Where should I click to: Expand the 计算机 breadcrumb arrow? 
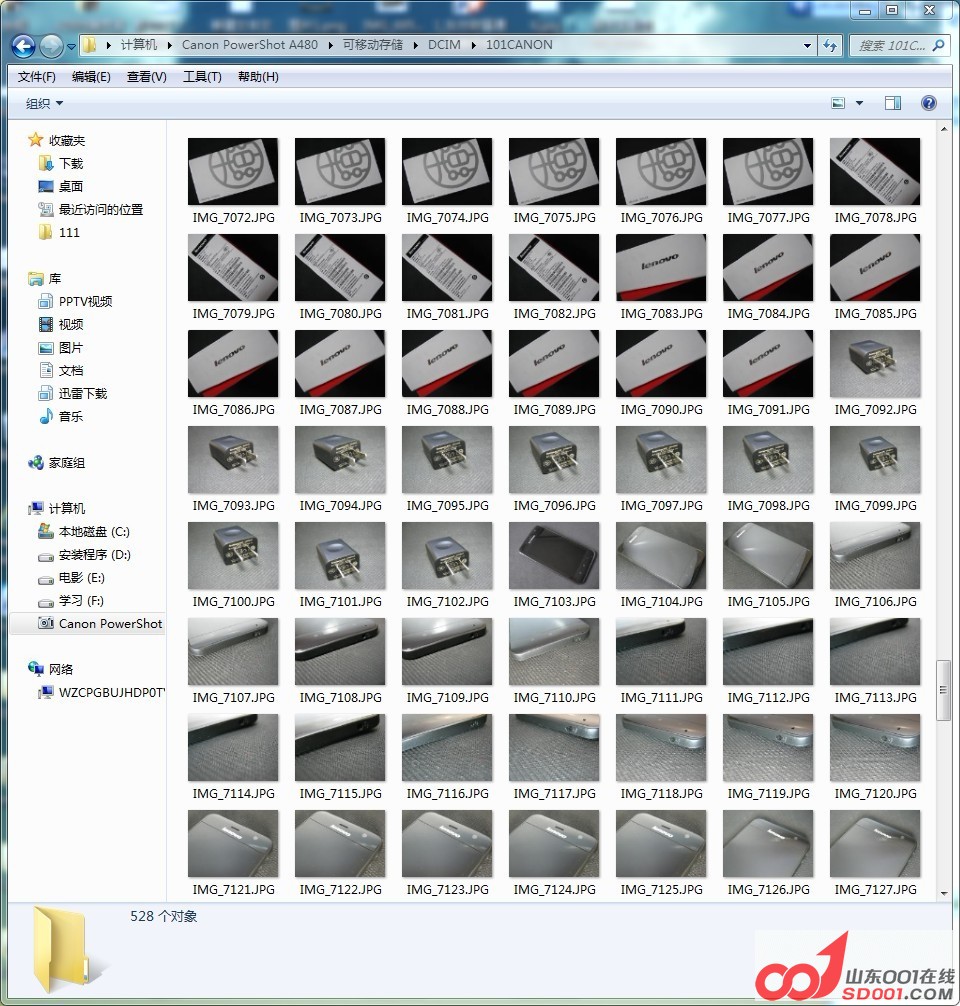tap(169, 45)
